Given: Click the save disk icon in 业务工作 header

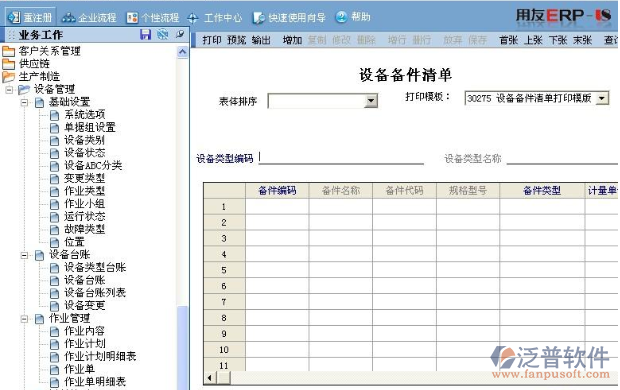Looking at the screenshot, I should tap(145, 34).
